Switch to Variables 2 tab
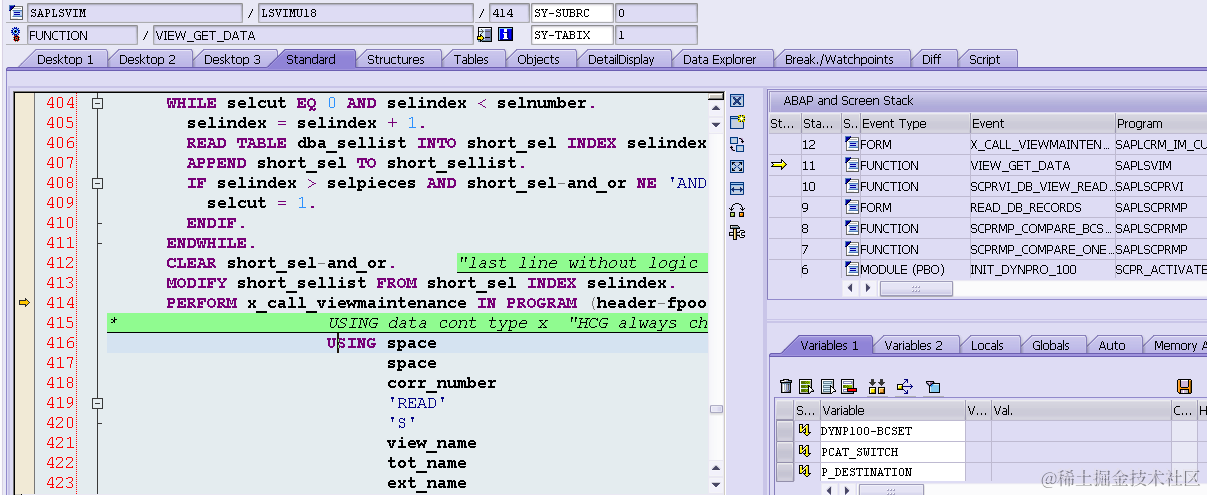This screenshot has height=495, width=1207. pyautogui.click(x=913, y=345)
